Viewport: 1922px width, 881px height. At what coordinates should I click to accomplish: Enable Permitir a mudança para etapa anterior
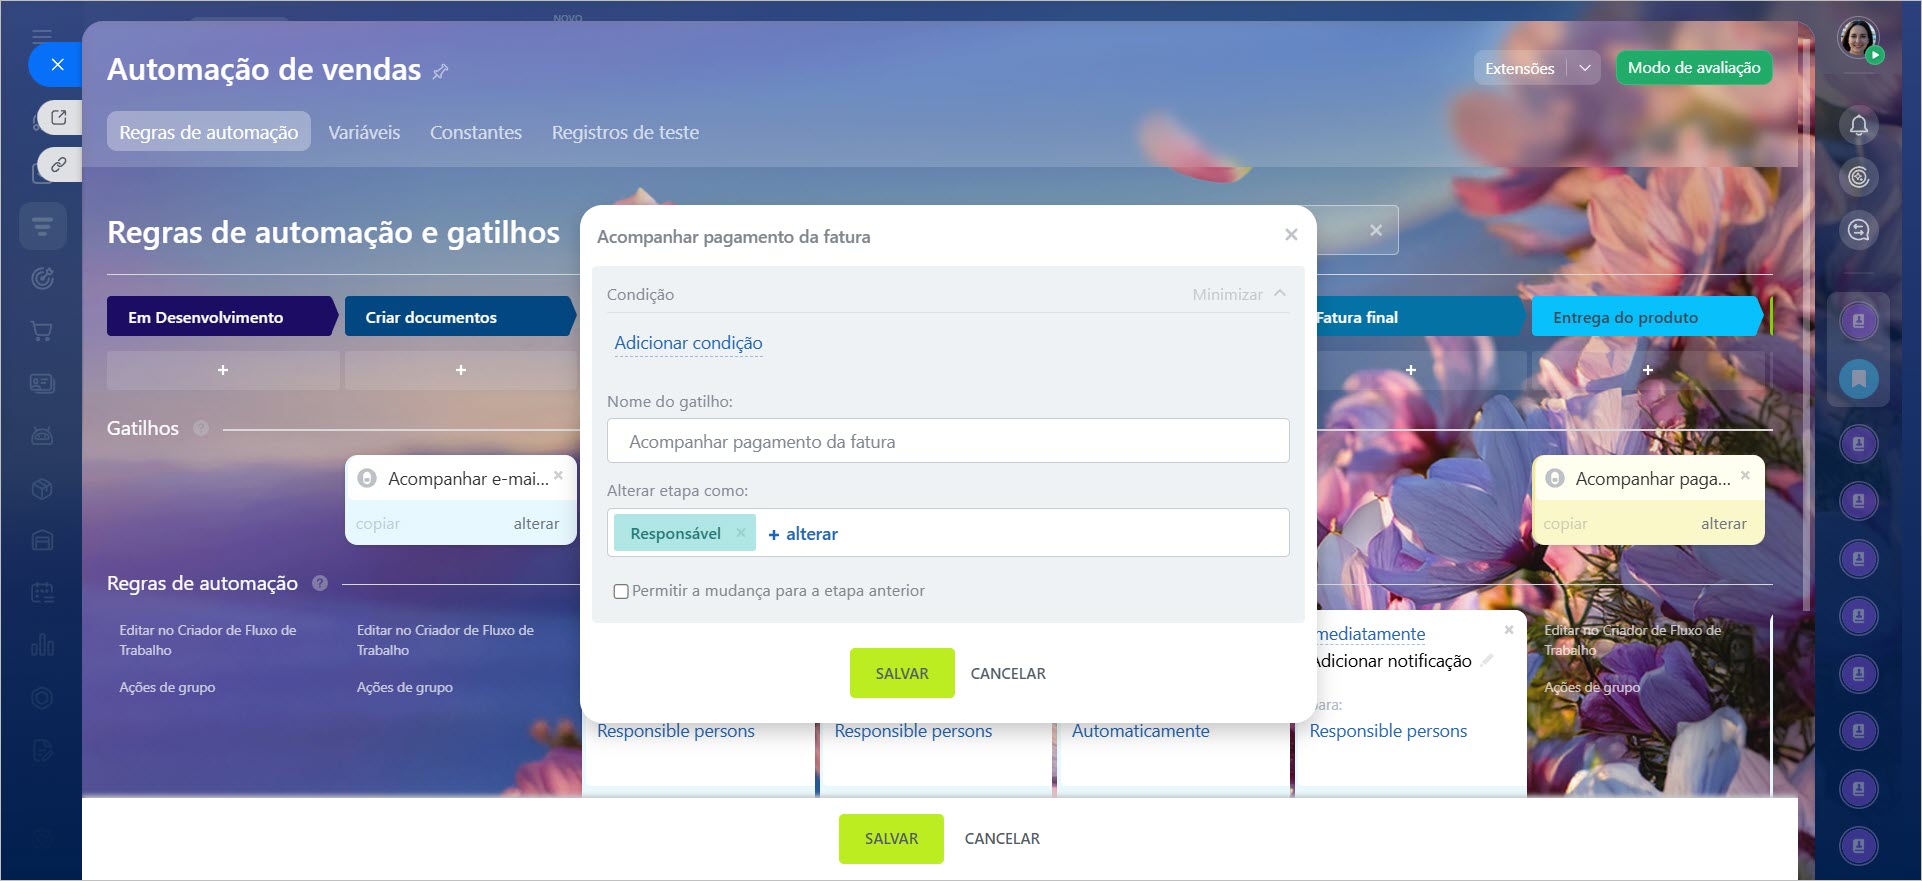(621, 591)
